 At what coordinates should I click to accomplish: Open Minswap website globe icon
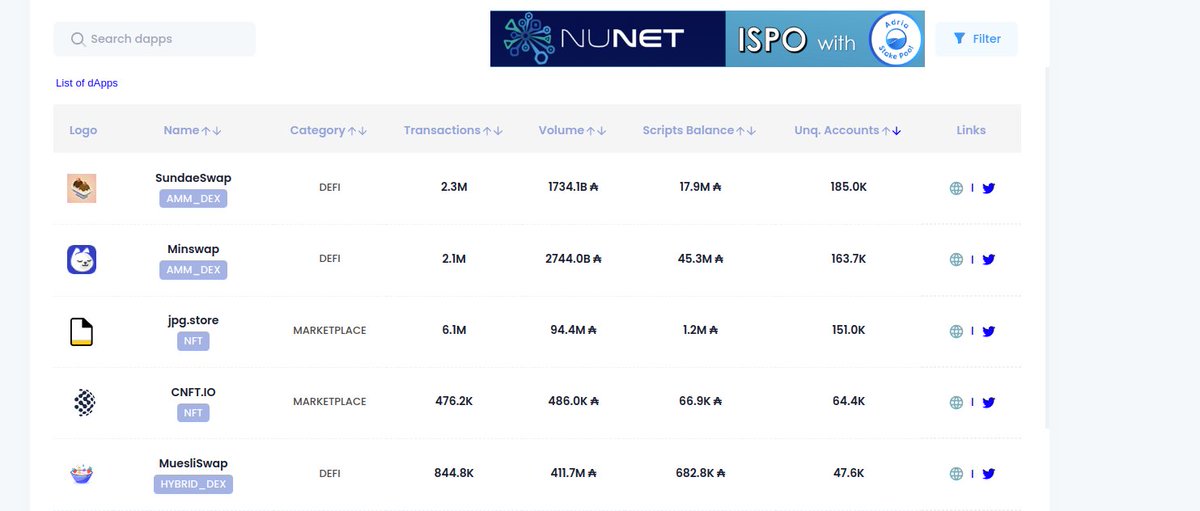[x=956, y=259]
